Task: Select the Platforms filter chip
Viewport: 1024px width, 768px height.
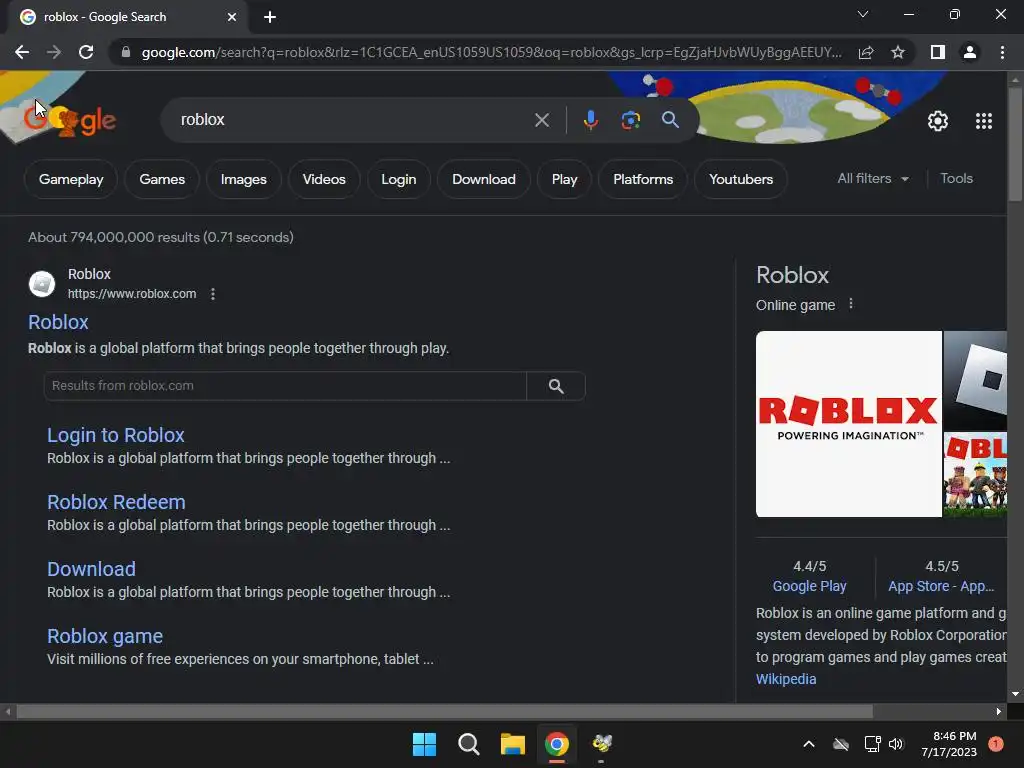Action: 643,179
